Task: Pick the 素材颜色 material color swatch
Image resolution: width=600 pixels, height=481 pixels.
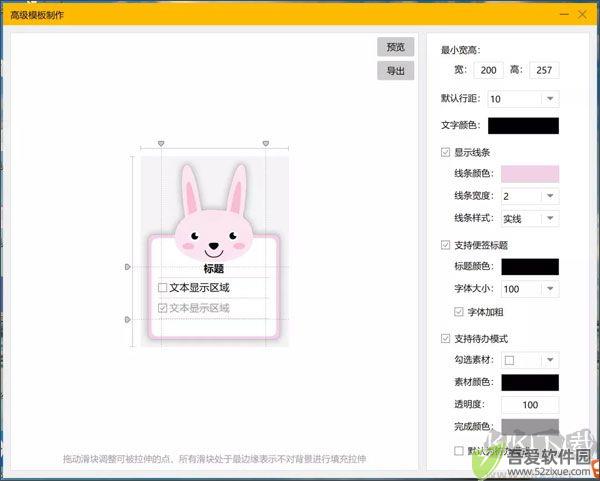Action: click(x=530, y=383)
